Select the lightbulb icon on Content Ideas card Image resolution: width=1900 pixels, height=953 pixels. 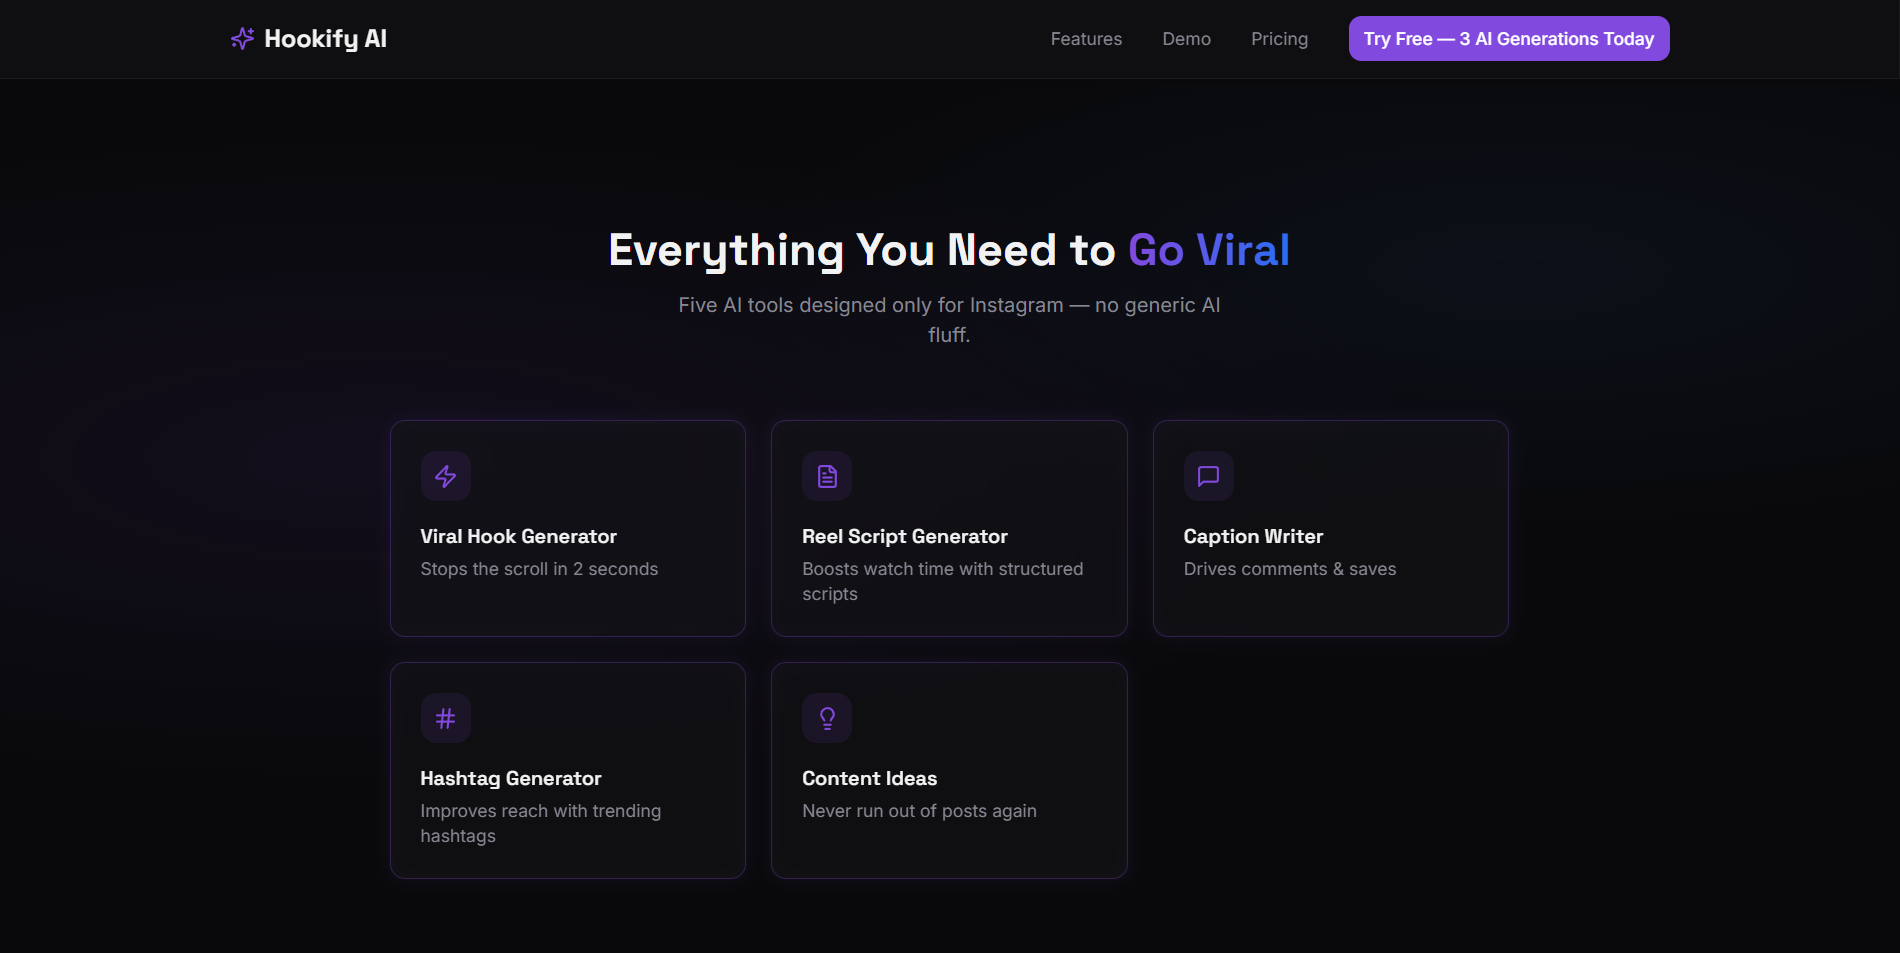[x=827, y=717]
